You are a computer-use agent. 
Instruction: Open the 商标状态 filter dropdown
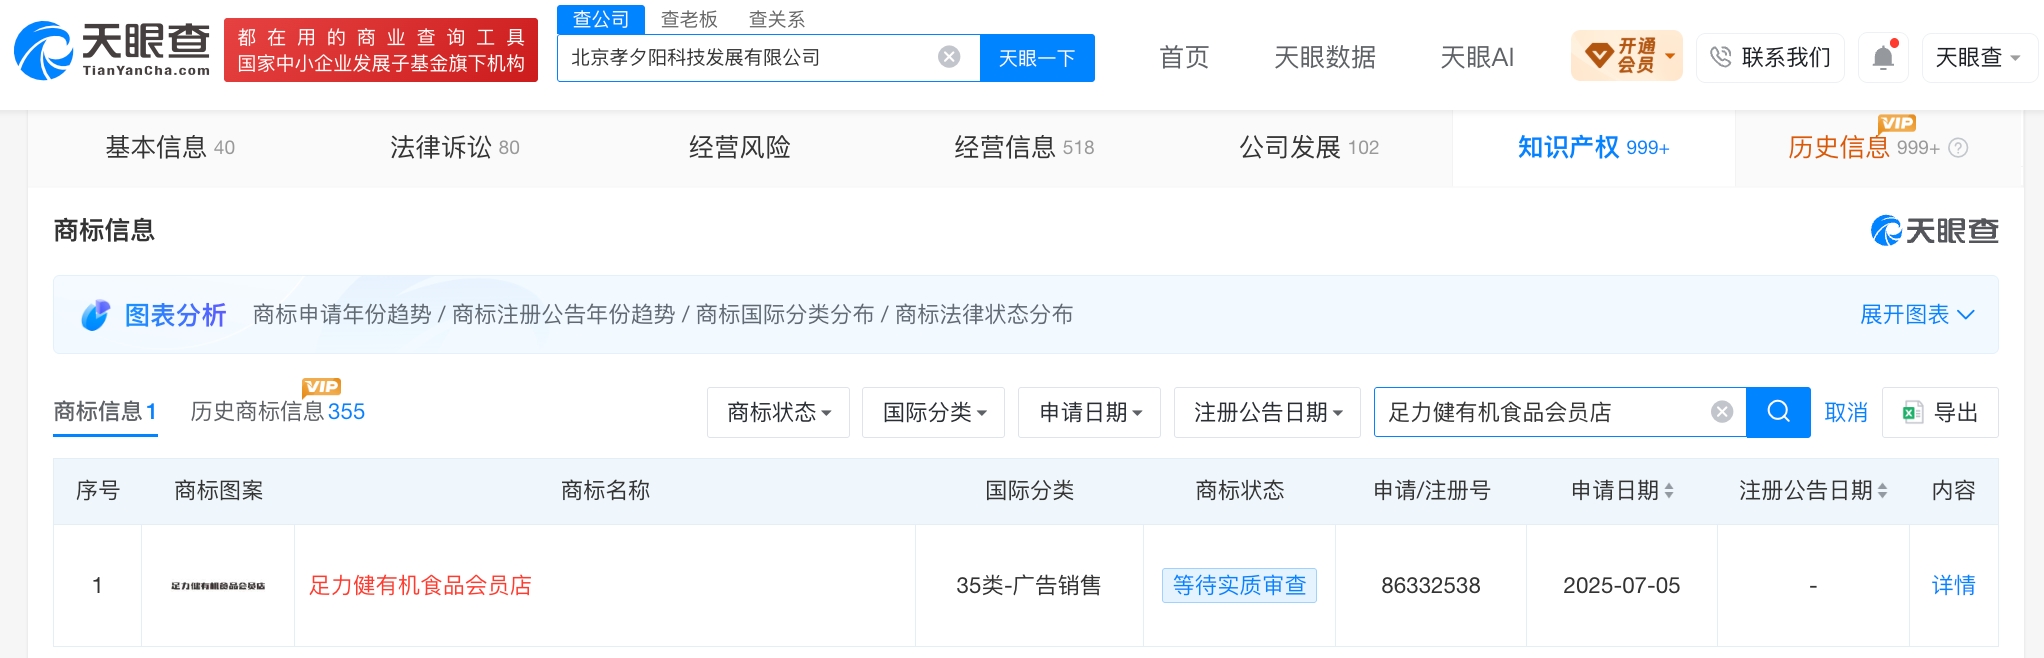click(x=778, y=412)
